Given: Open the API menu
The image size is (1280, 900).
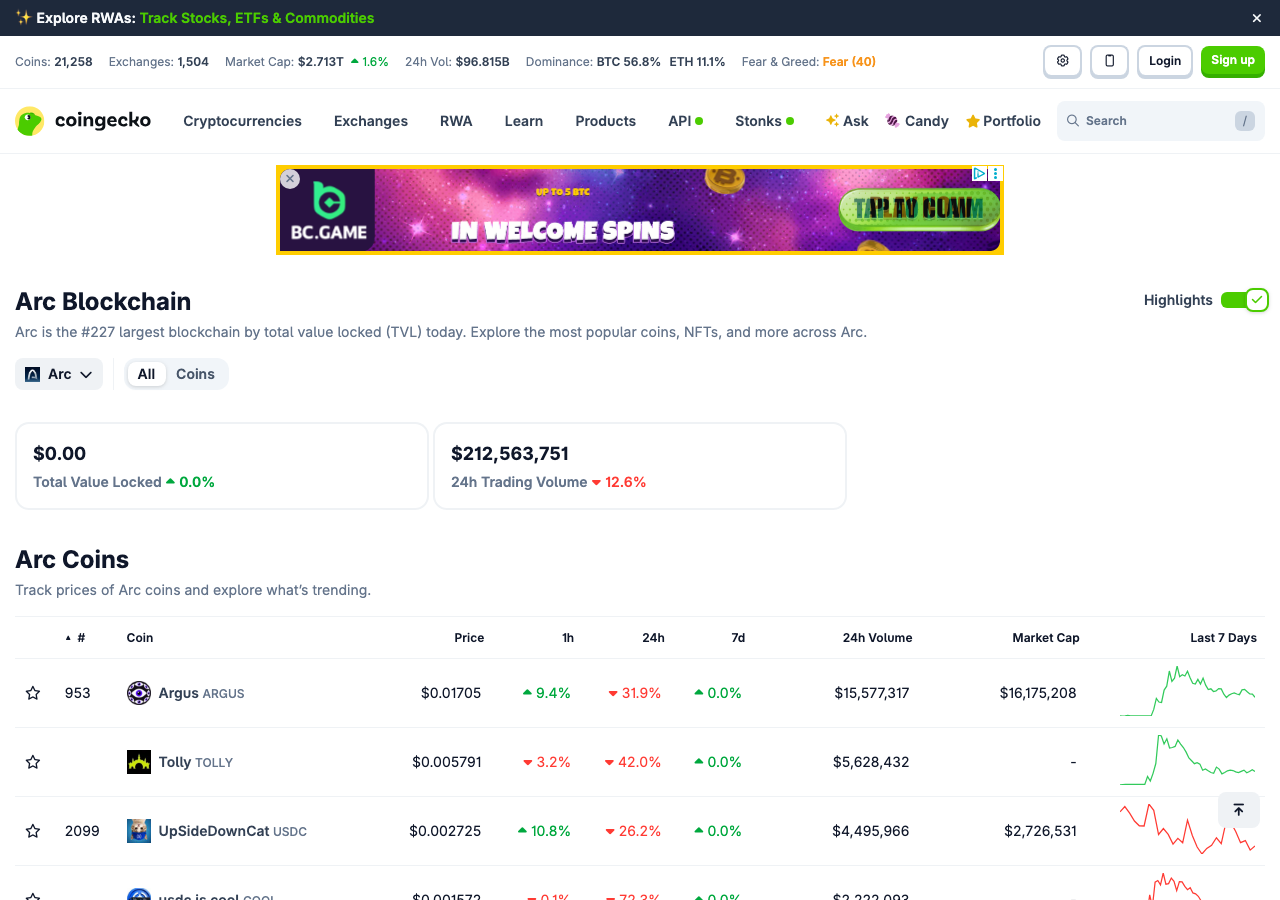Looking at the screenshot, I should pos(685,121).
